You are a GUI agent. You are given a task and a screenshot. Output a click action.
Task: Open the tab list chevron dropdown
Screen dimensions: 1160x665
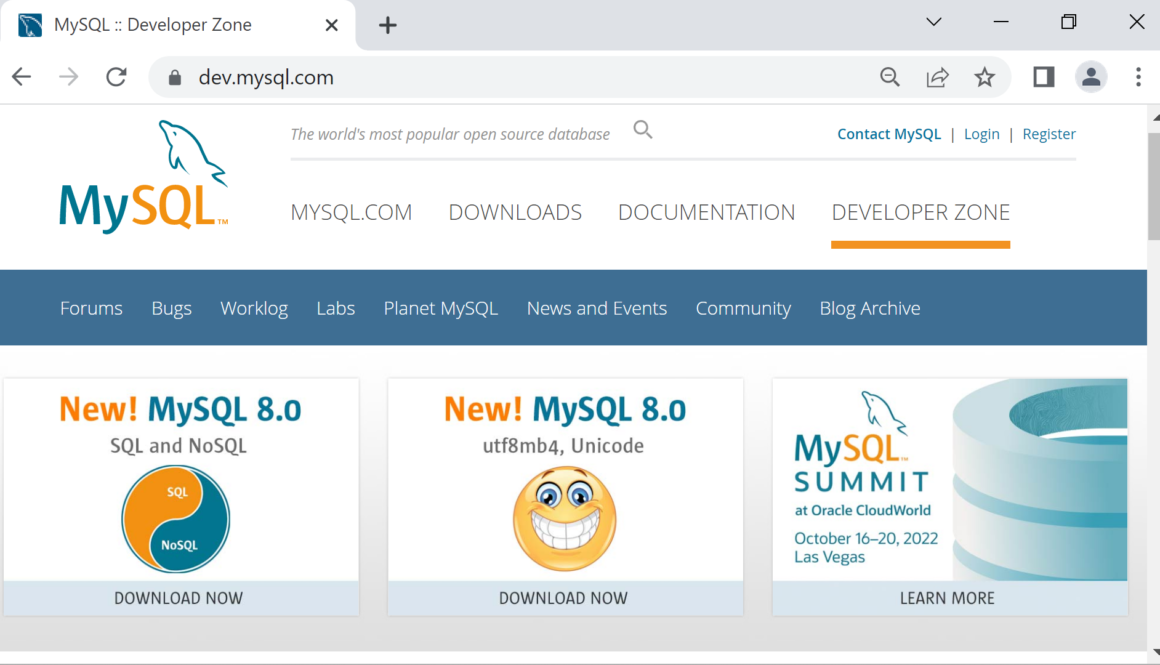coord(933,21)
